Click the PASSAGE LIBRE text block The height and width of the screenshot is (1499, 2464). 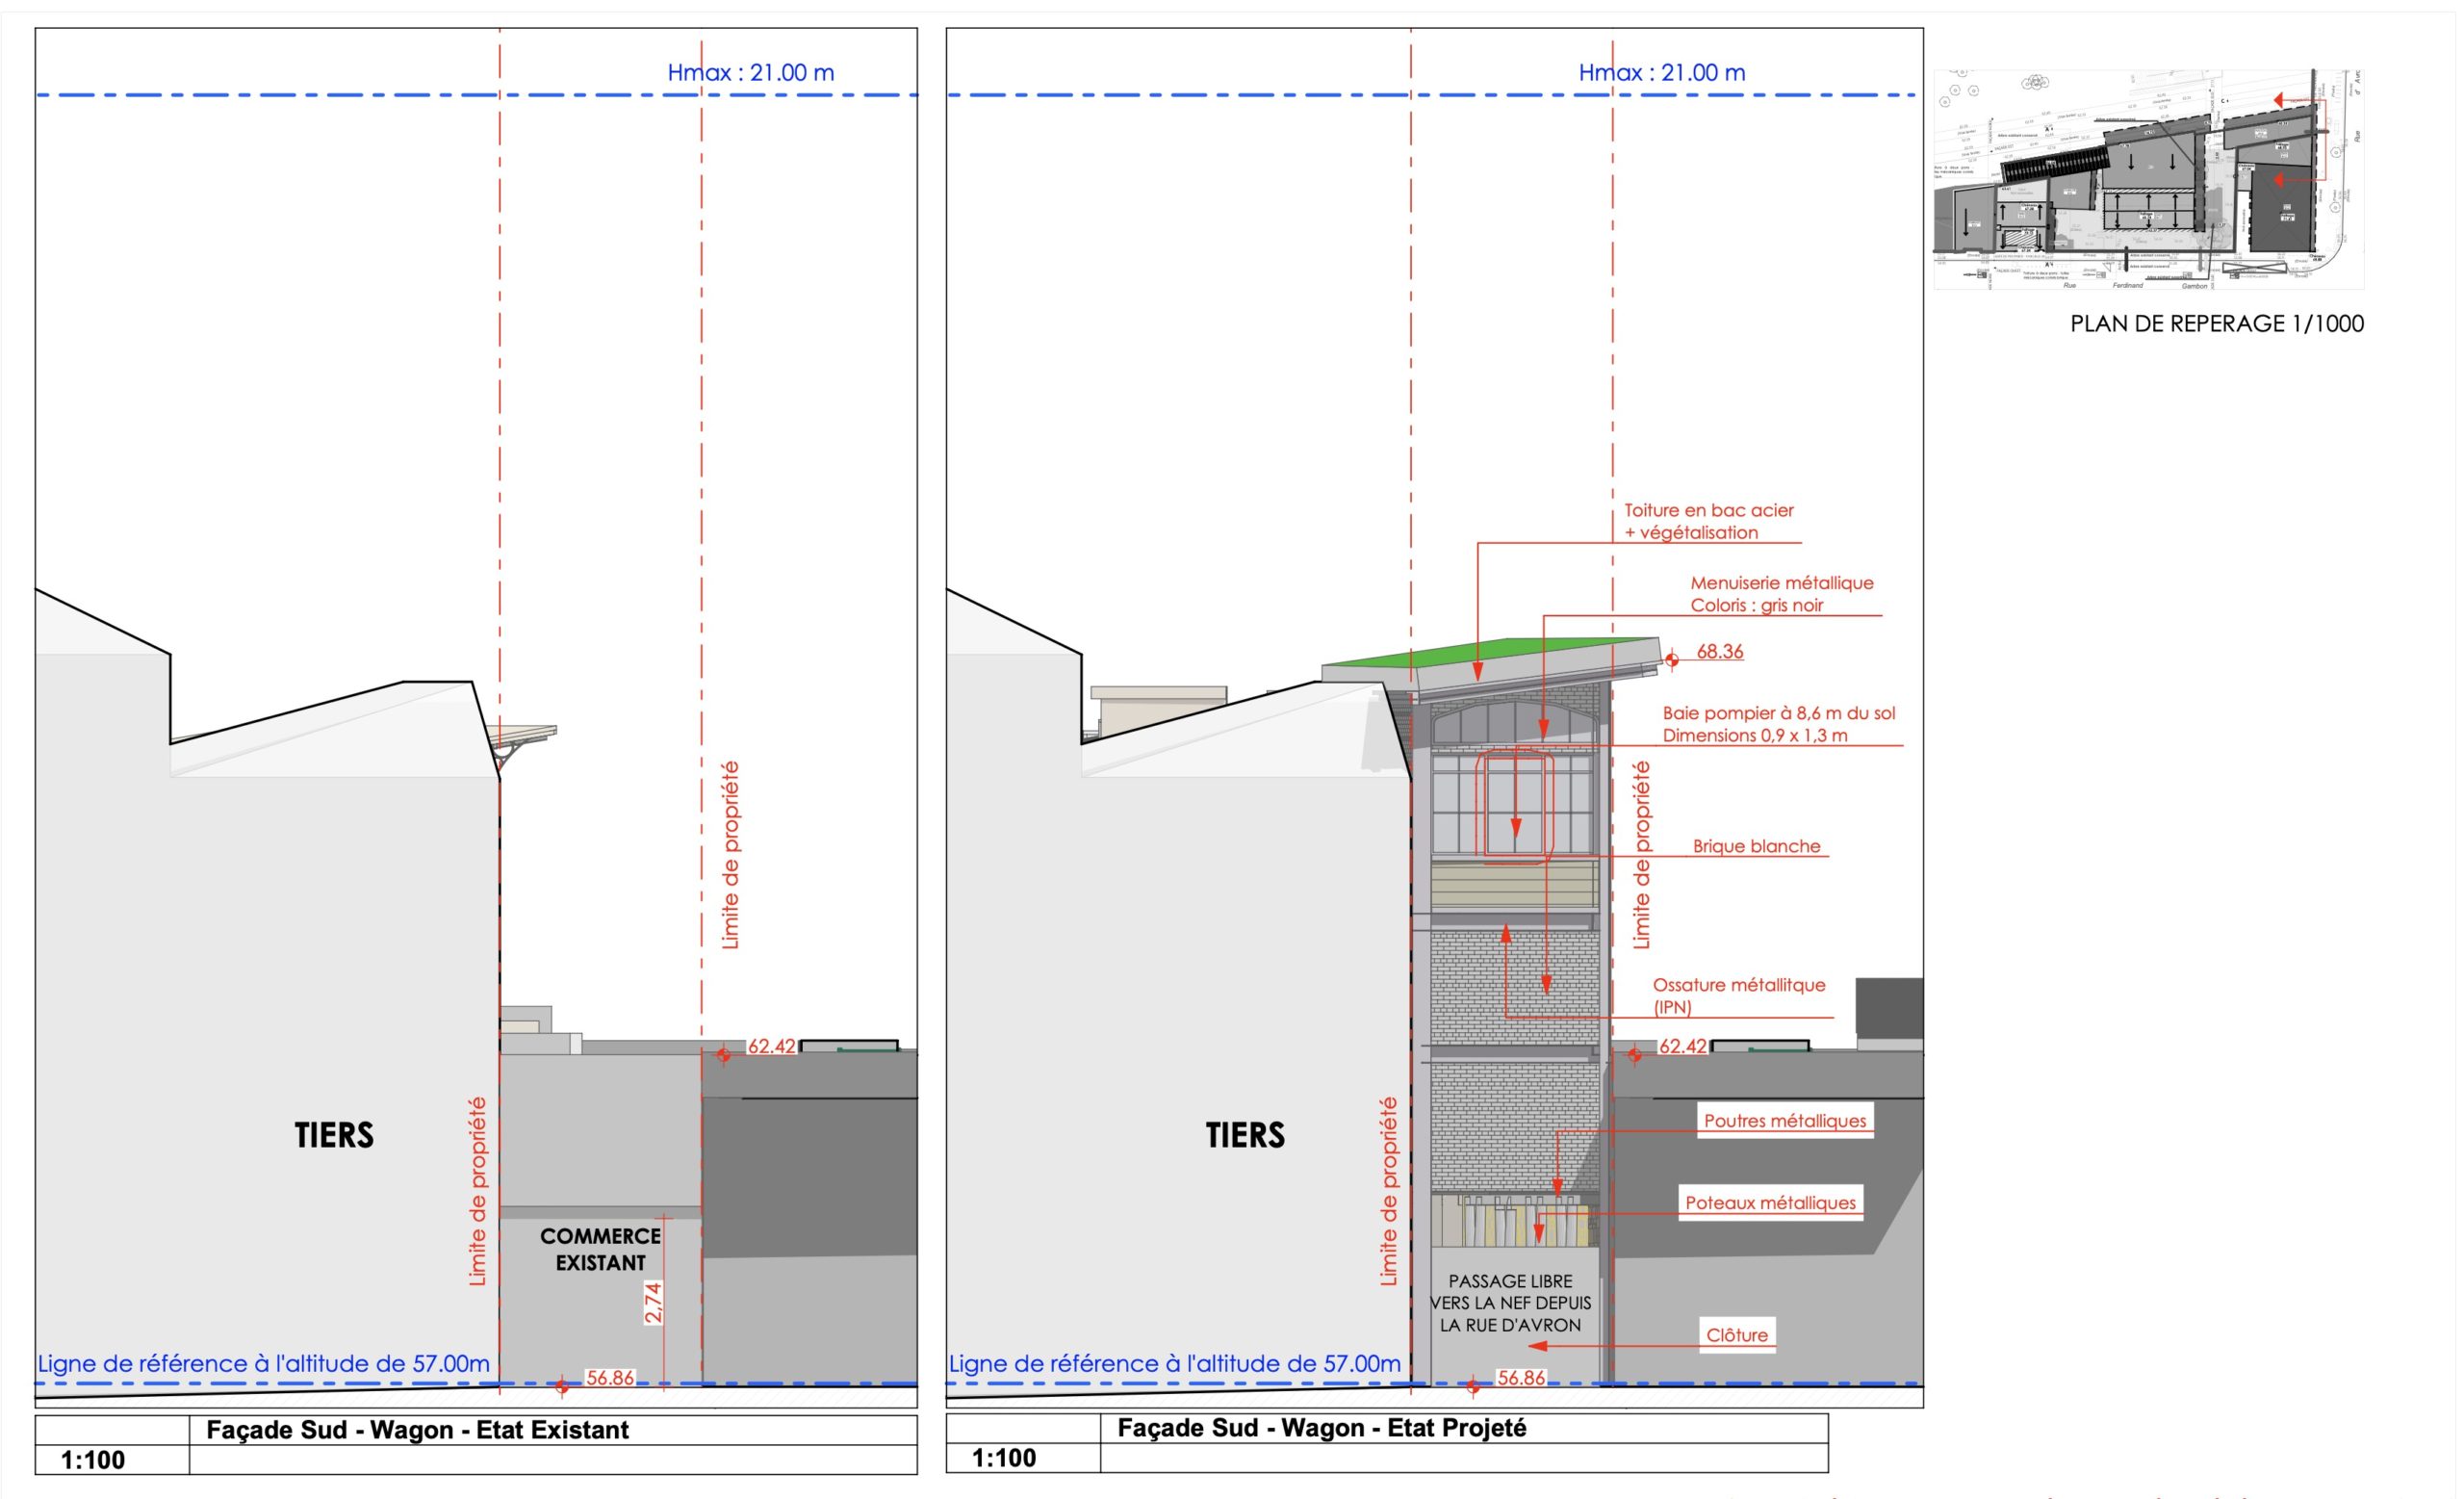(x=1510, y=1303)
